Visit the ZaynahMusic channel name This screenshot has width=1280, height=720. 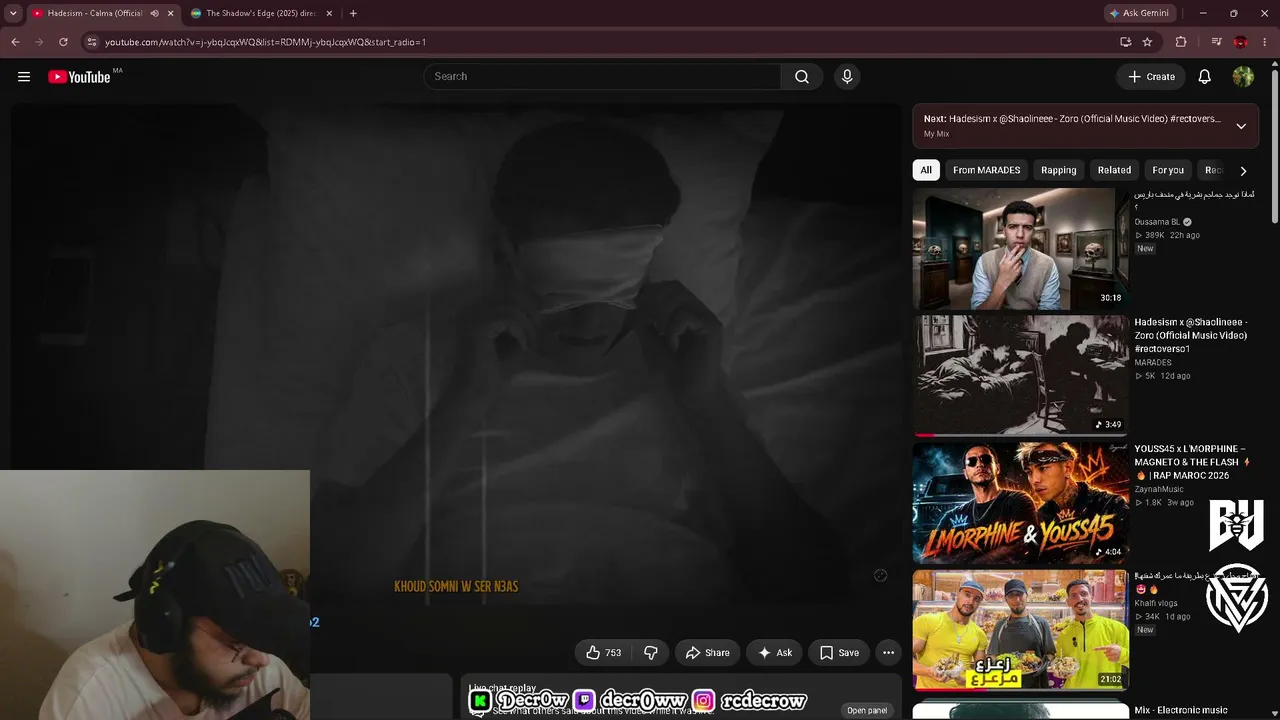click(x=1158, y=489)
